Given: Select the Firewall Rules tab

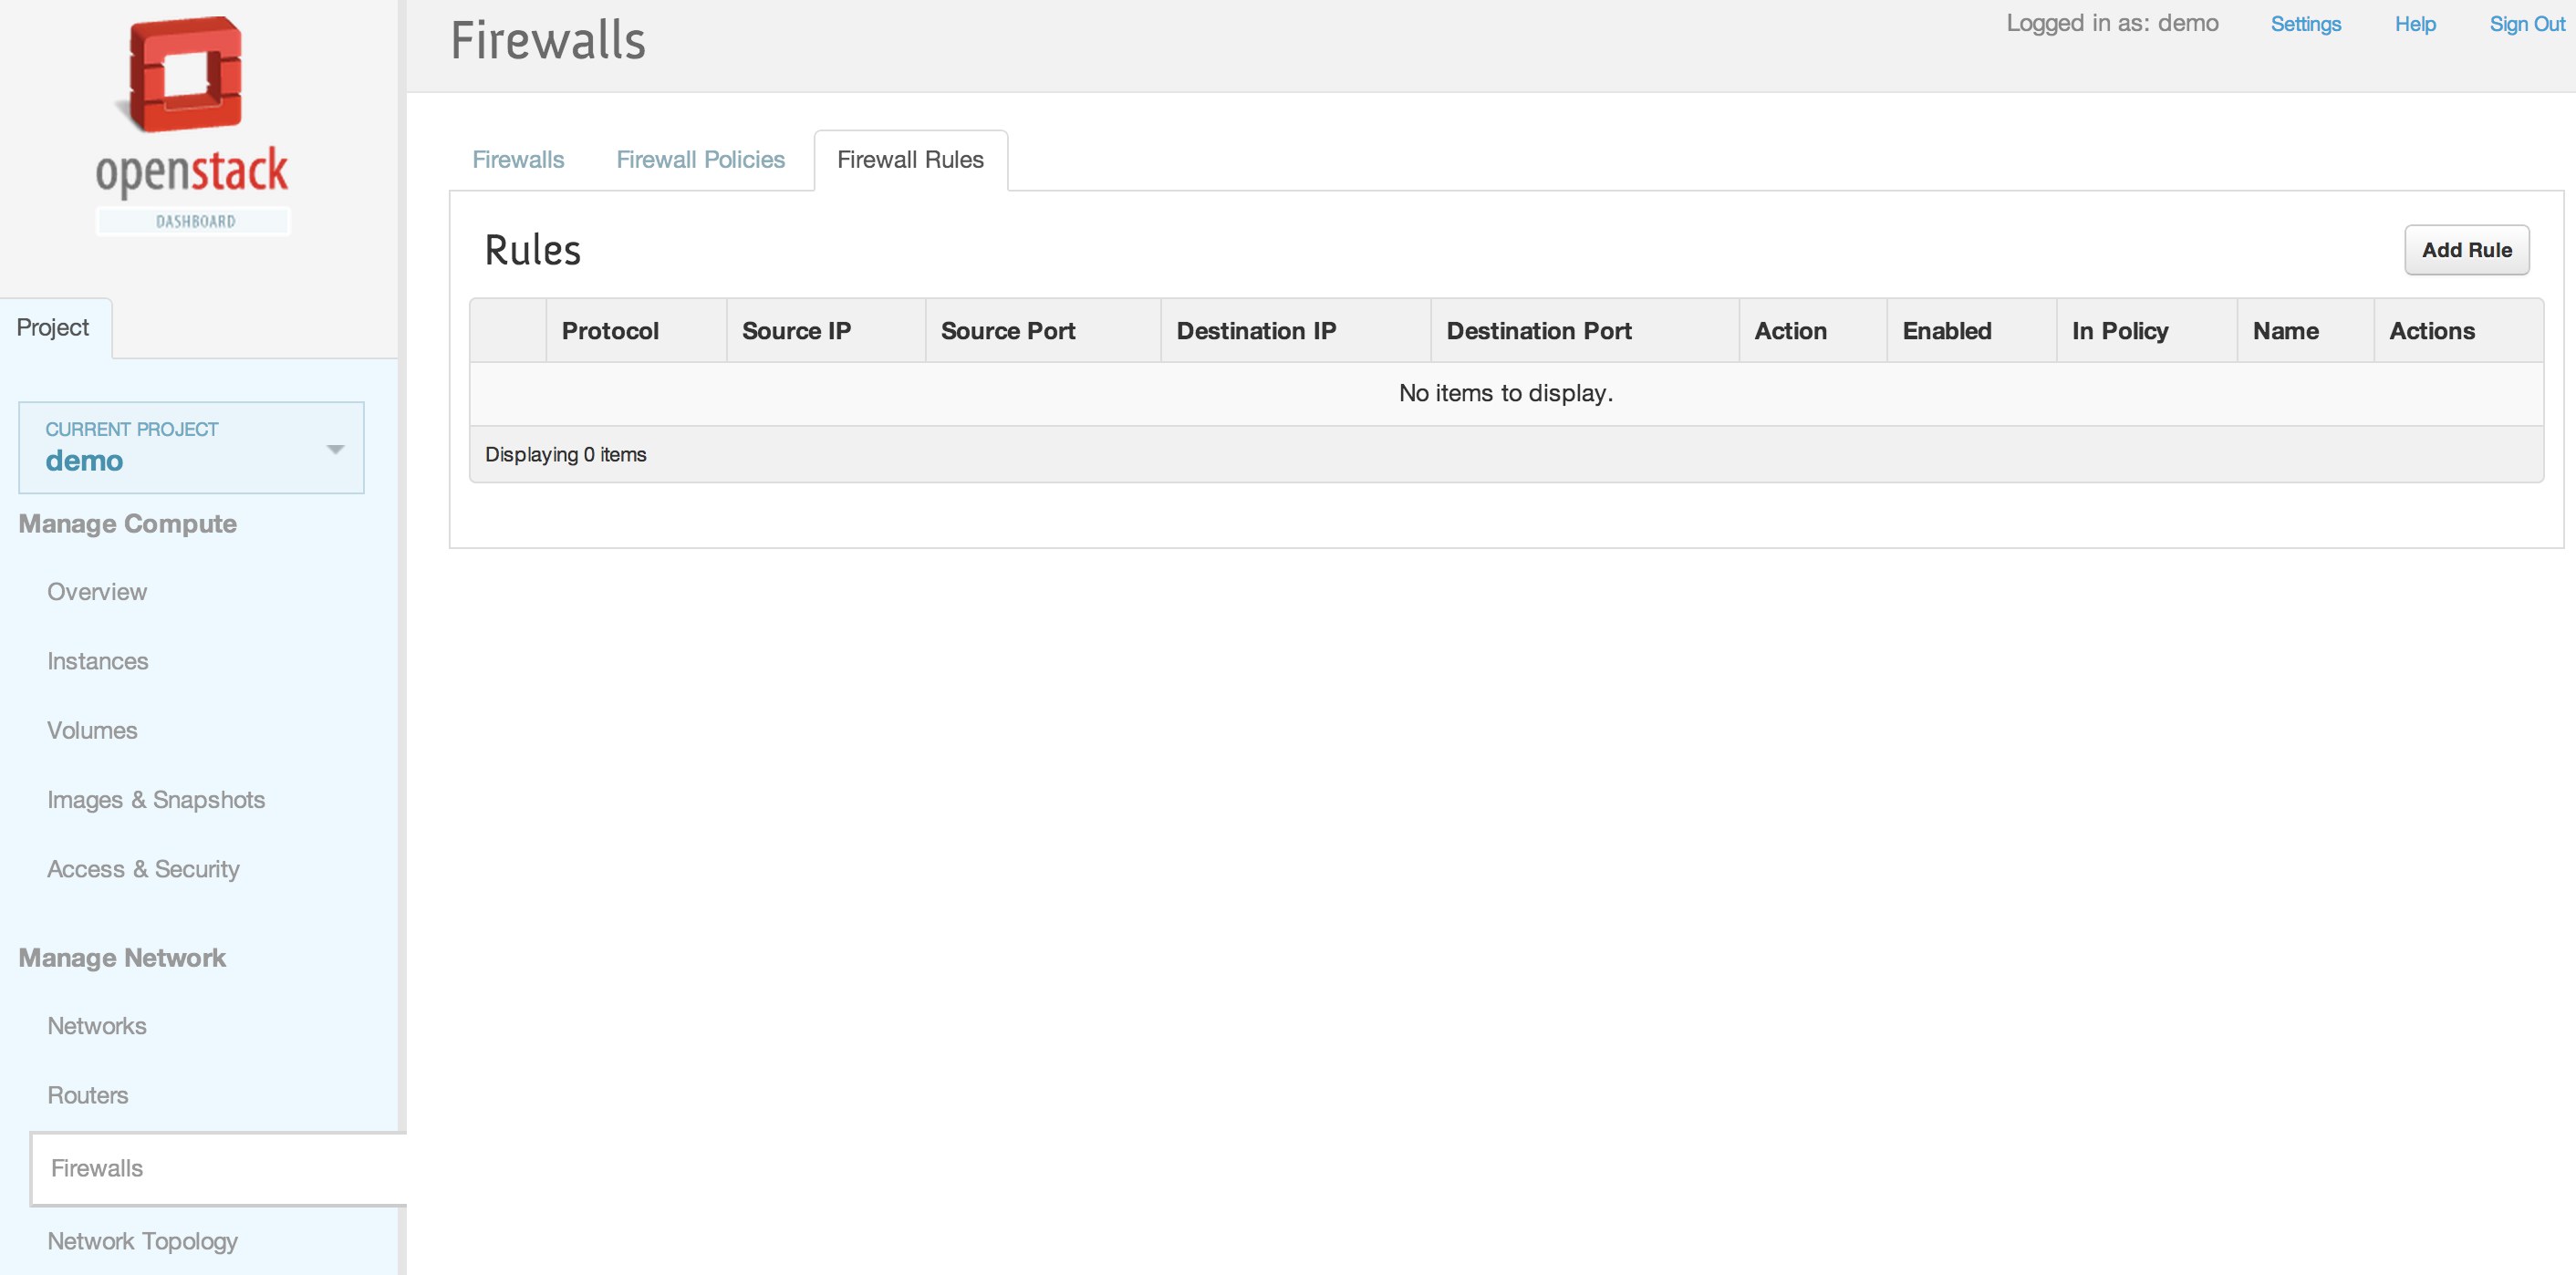Looking at the screenshot, I should [x=910, y=160].
